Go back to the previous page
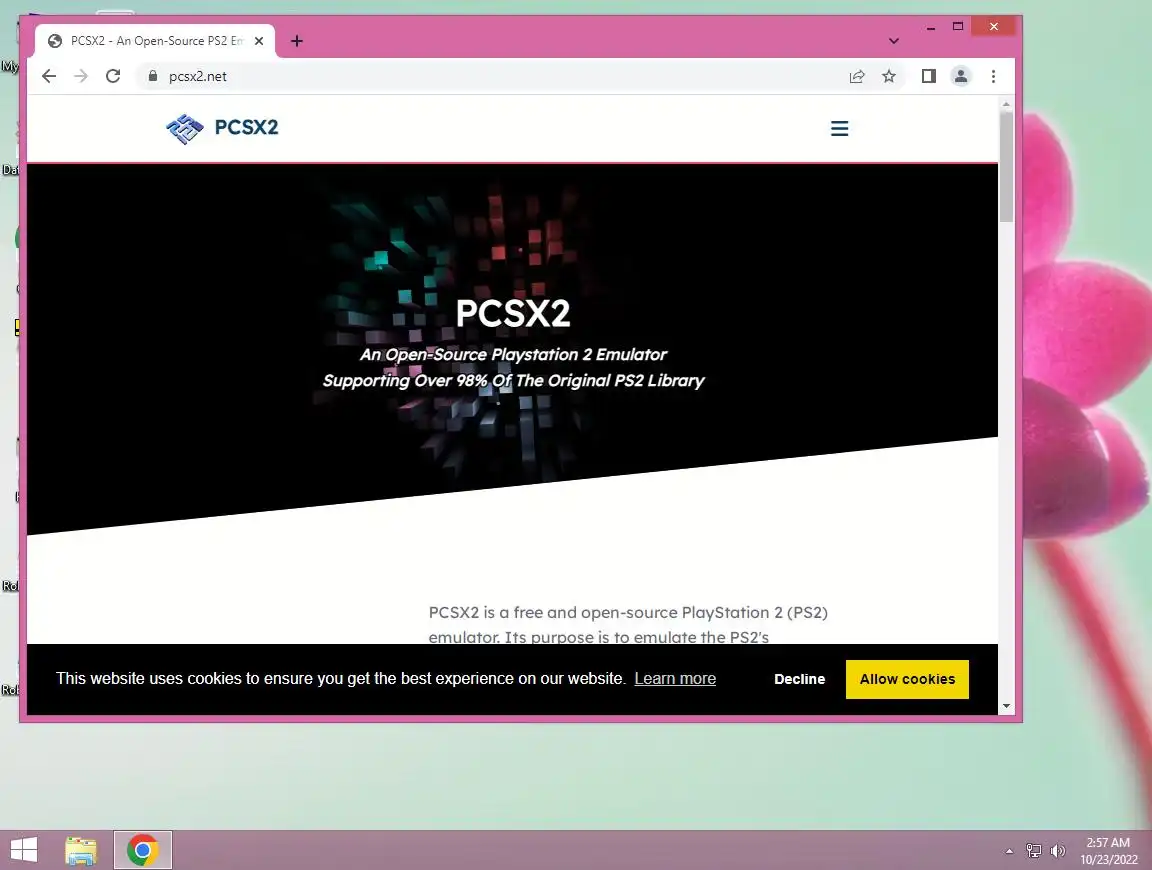 [49, 76]
